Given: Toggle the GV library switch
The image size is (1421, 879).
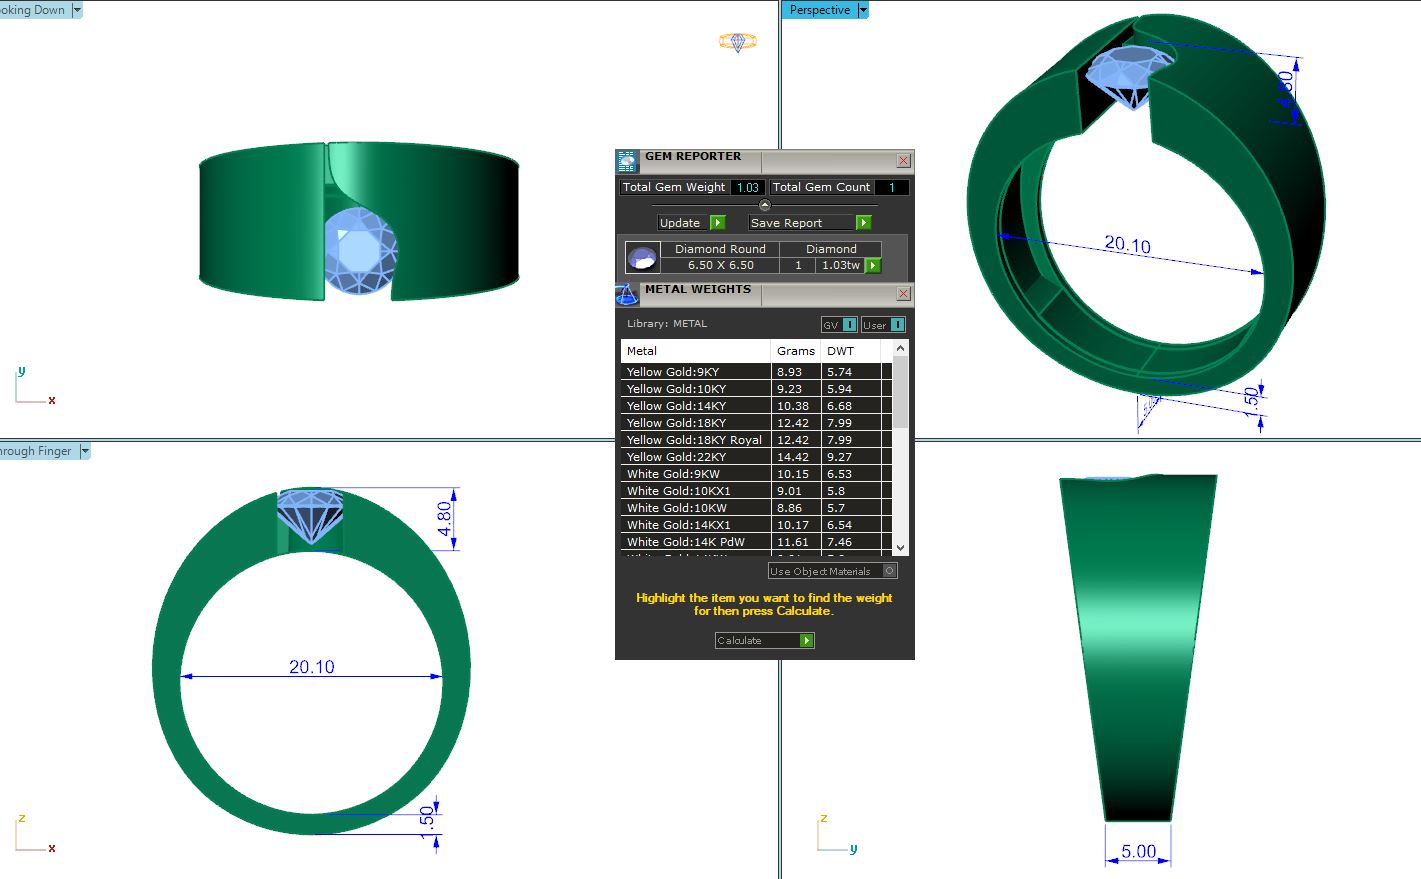Looking at the screenshot, I should pos(849,325).
